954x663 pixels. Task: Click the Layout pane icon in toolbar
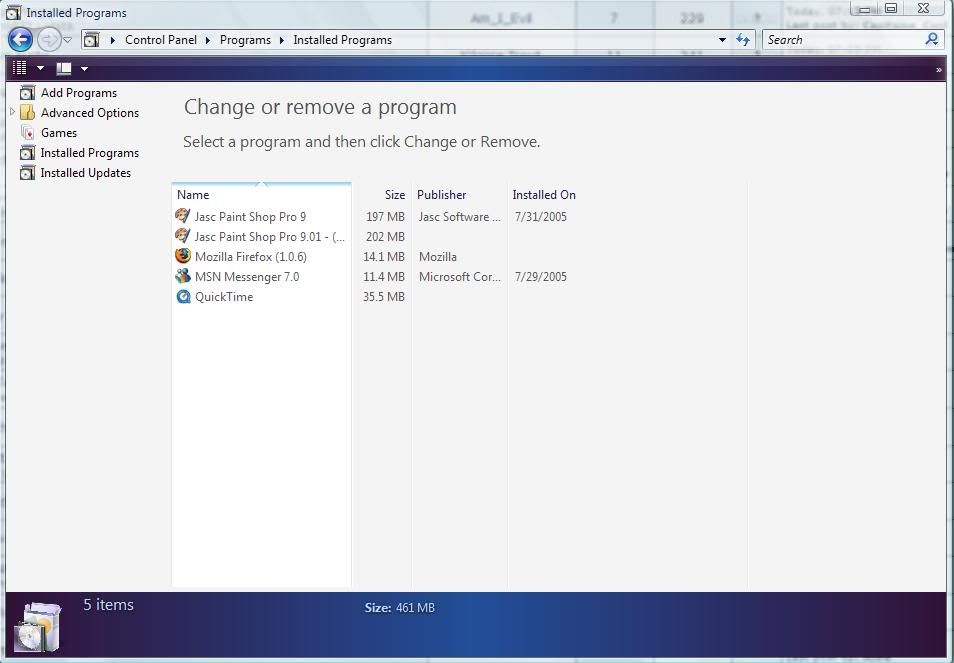click(64, 69)
